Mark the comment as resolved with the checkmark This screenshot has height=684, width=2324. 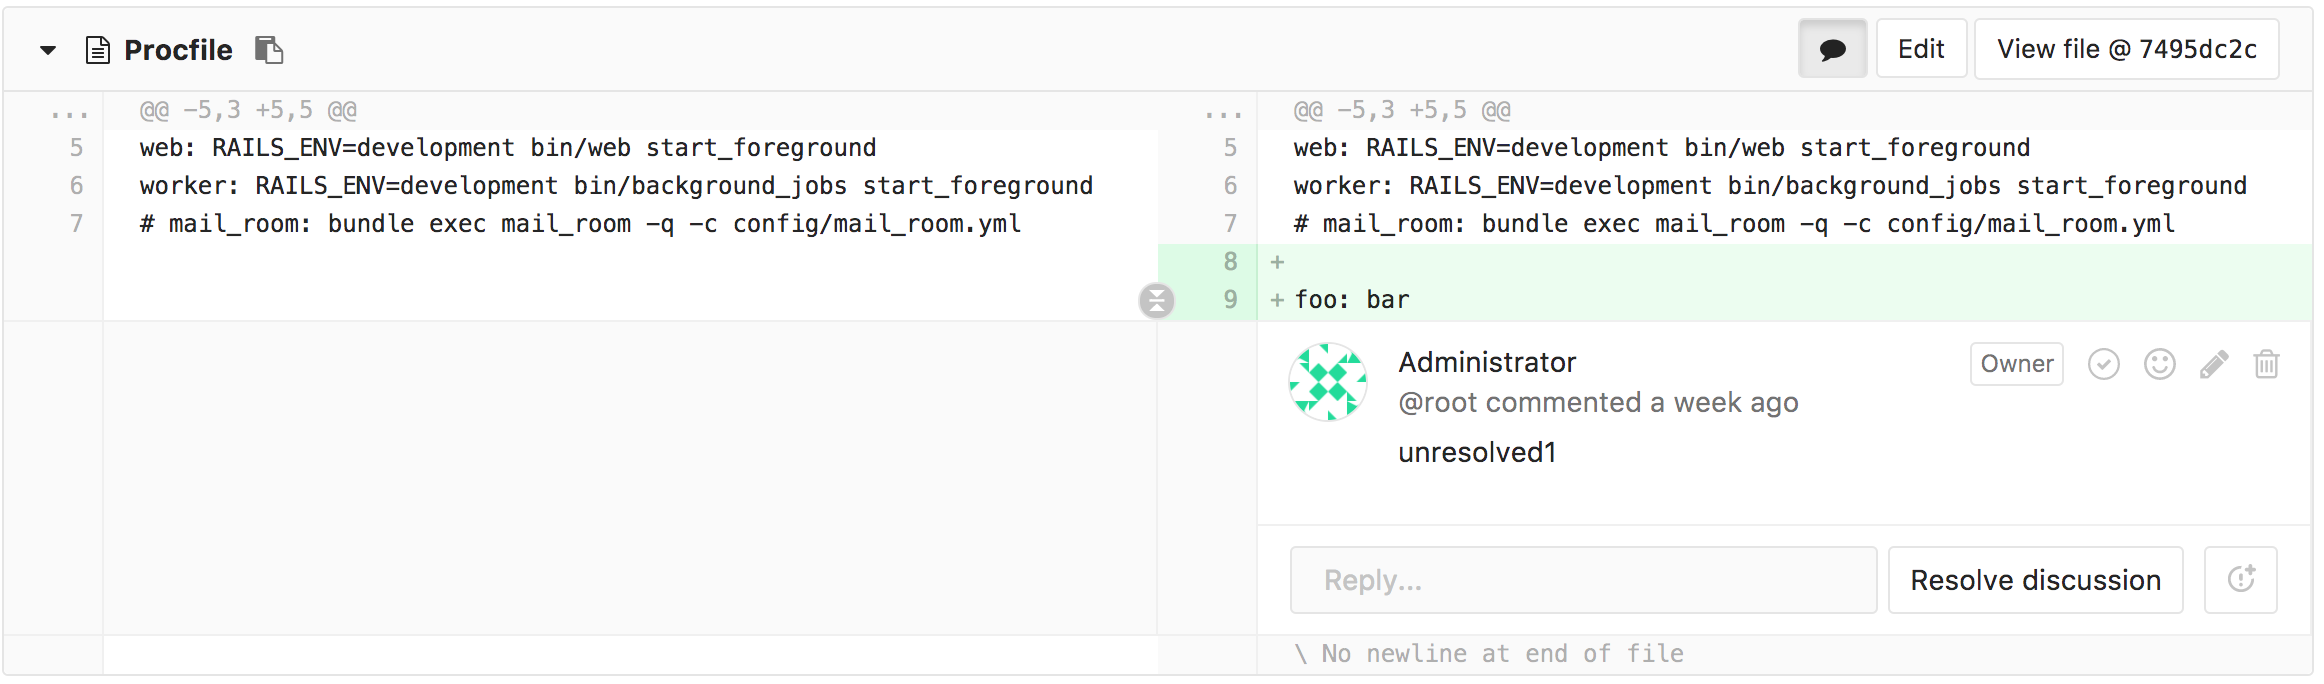(2103, 364)
